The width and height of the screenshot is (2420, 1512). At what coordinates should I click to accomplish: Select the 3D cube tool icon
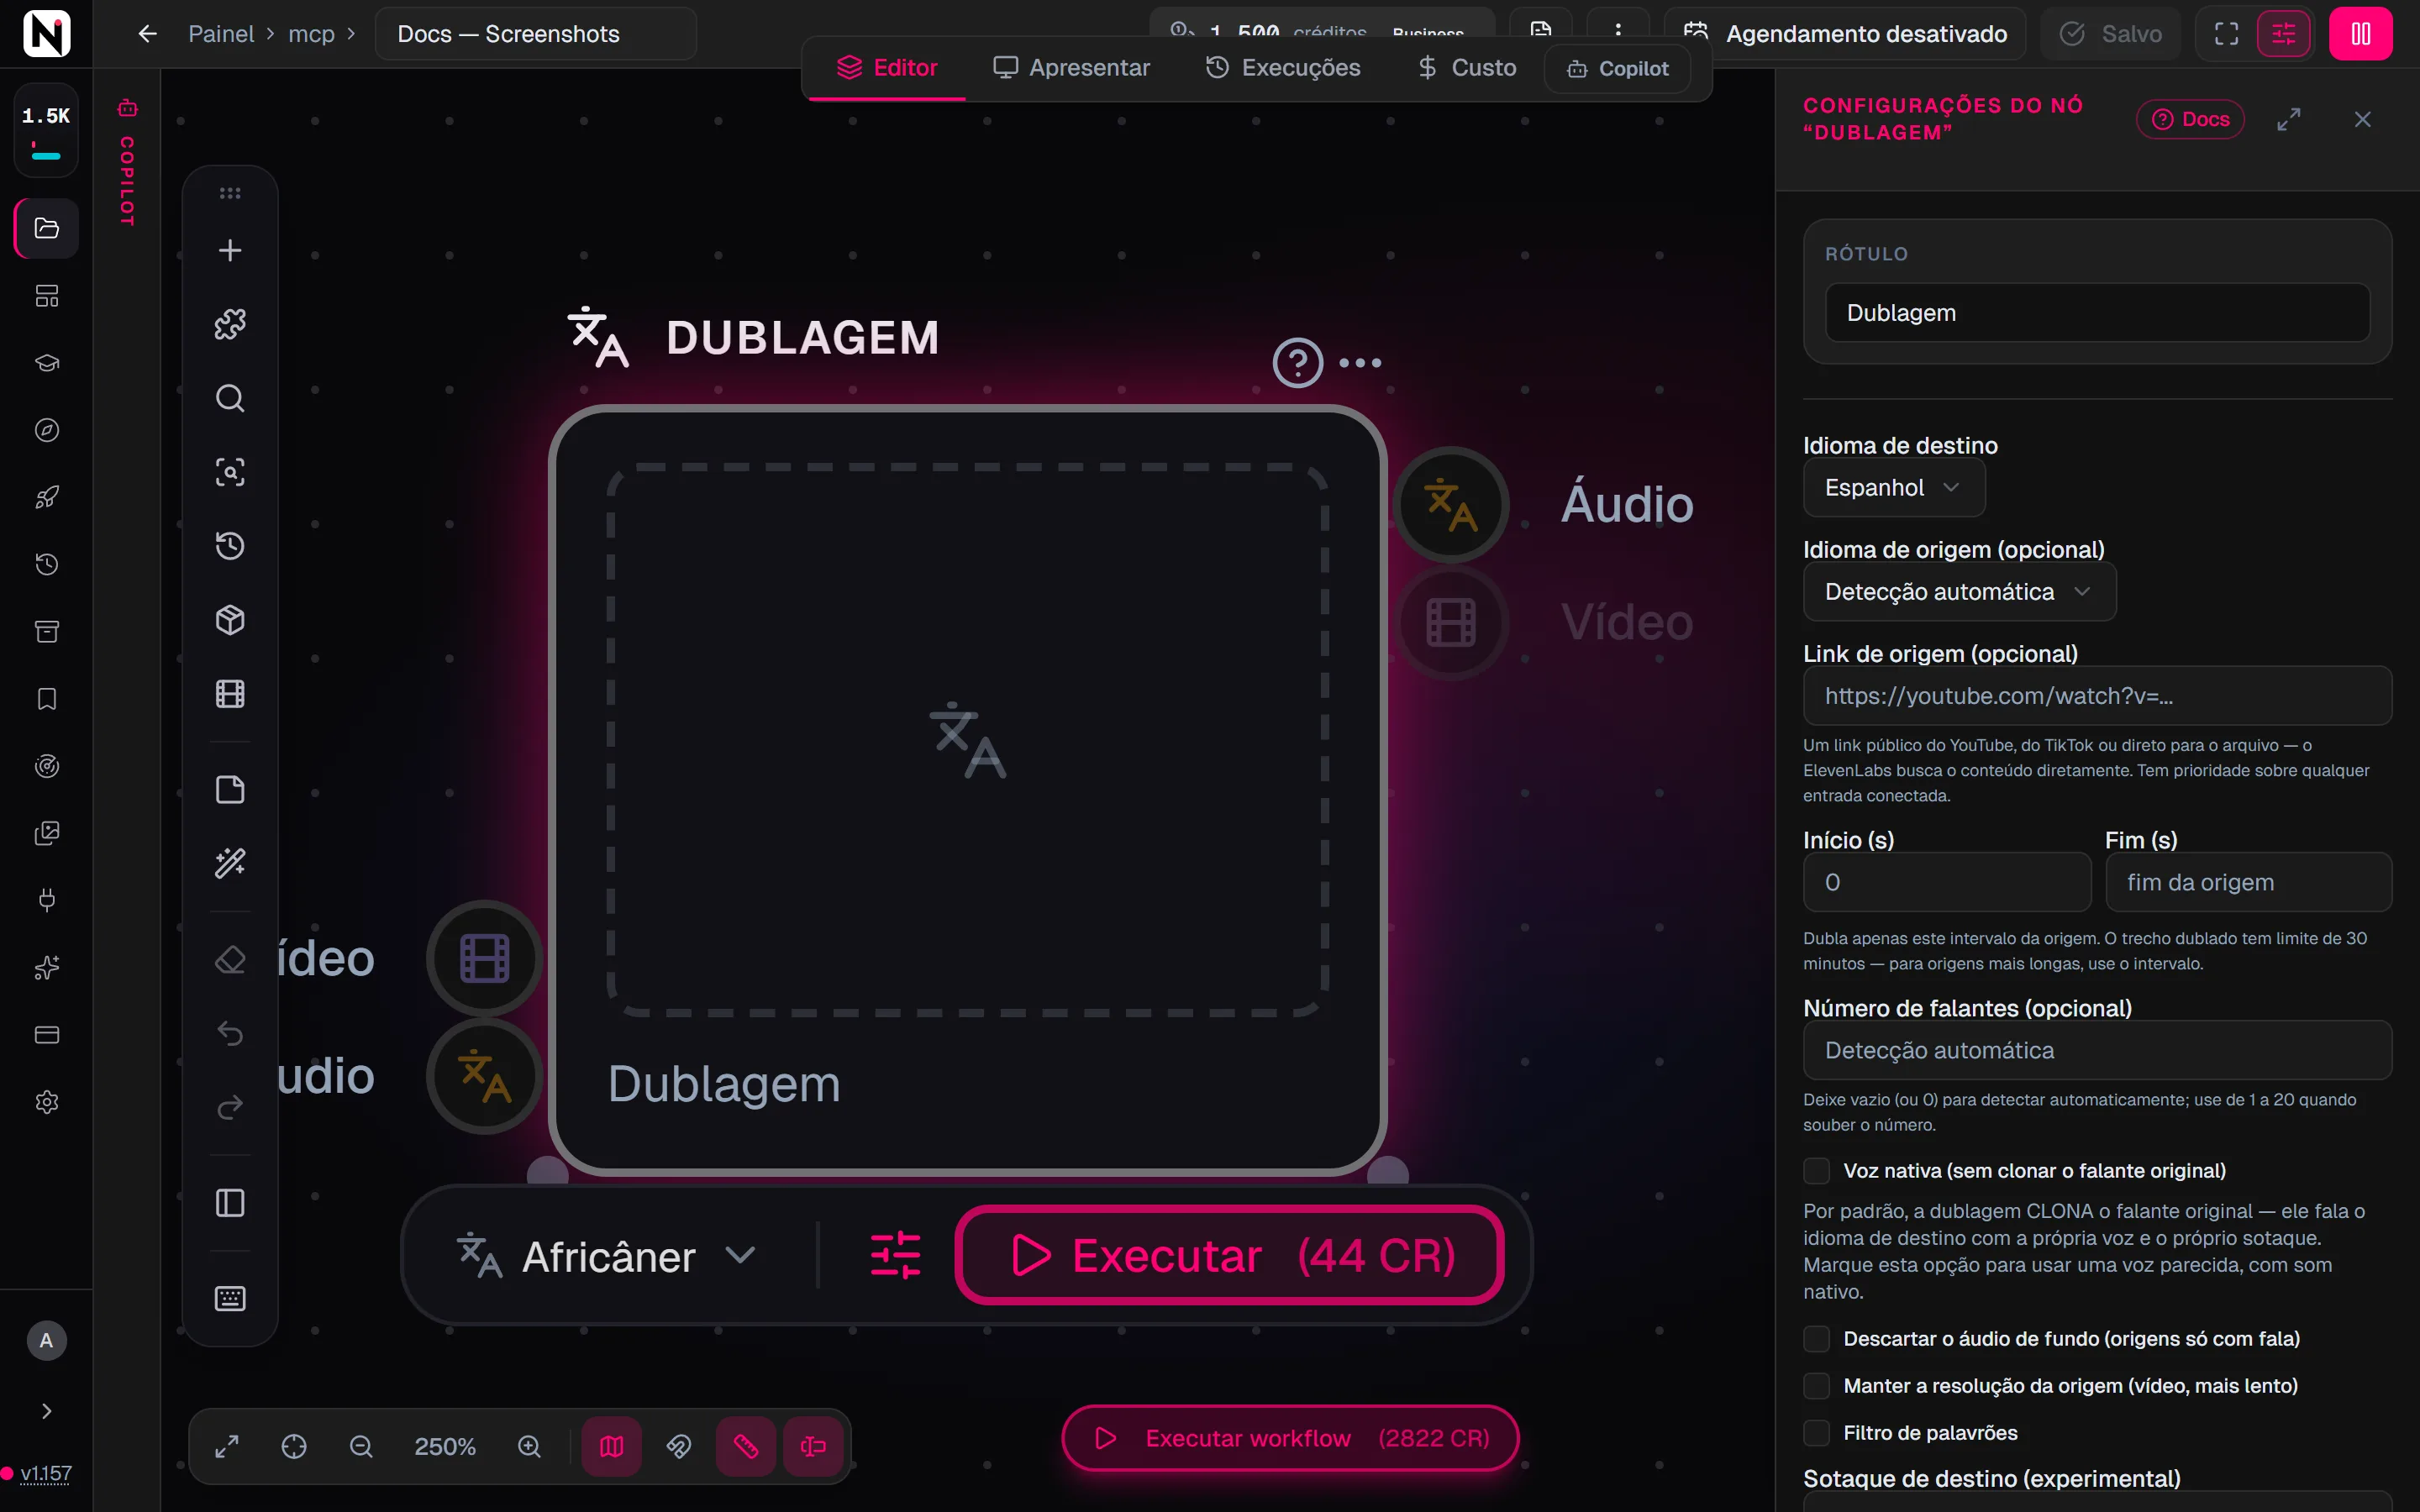tap(230, 620)
